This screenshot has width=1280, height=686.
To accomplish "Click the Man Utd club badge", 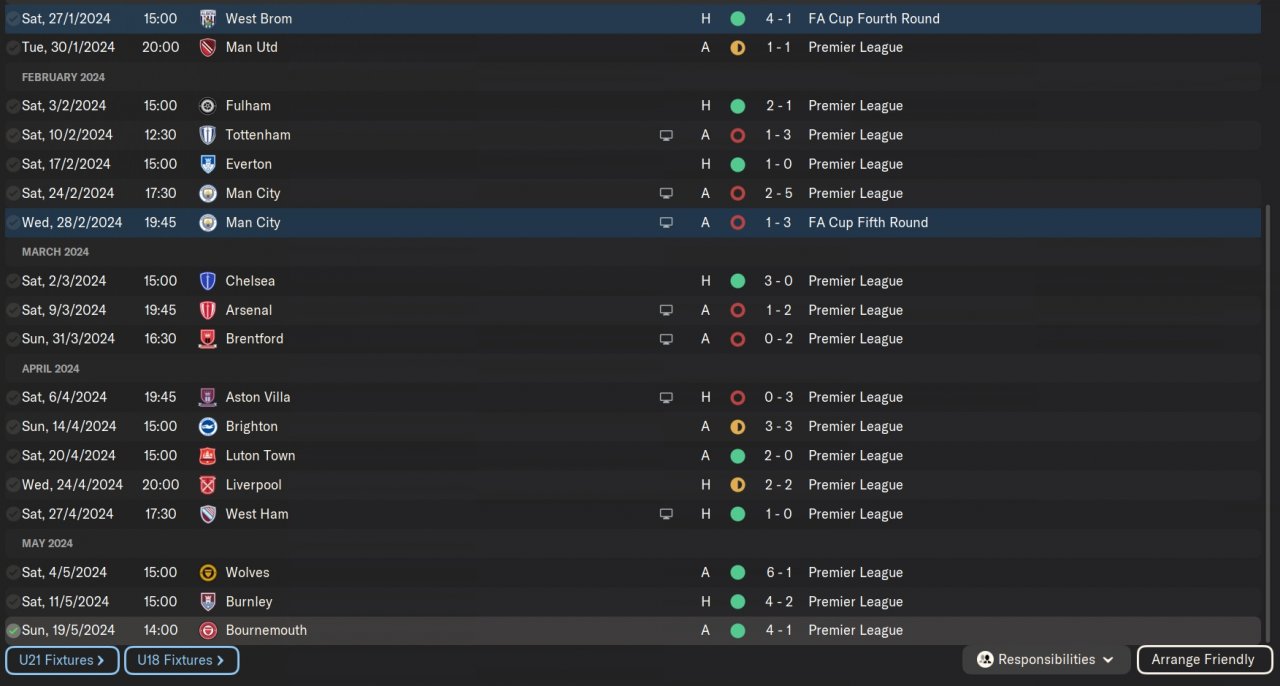I will tap(208, 48).
